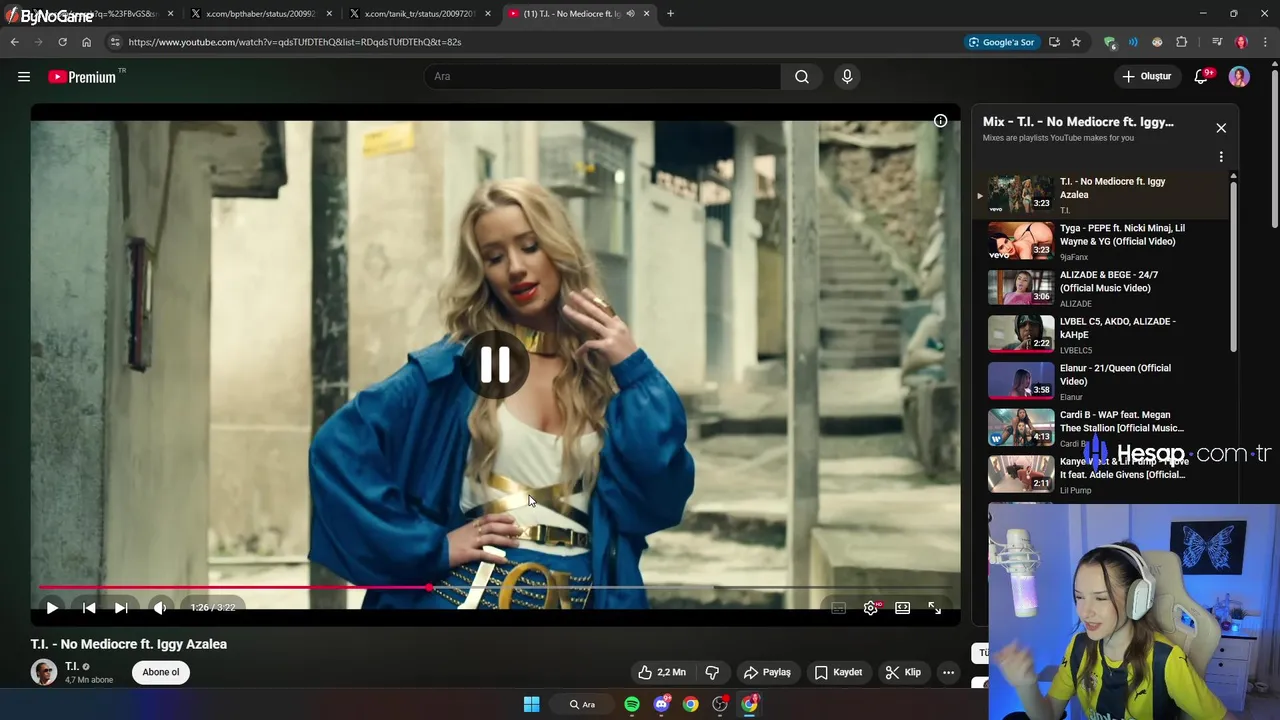Viewport: 1280px width, 720px height.
Task: Play Cardi B - WAP from mix
Action: (1100, 428)
